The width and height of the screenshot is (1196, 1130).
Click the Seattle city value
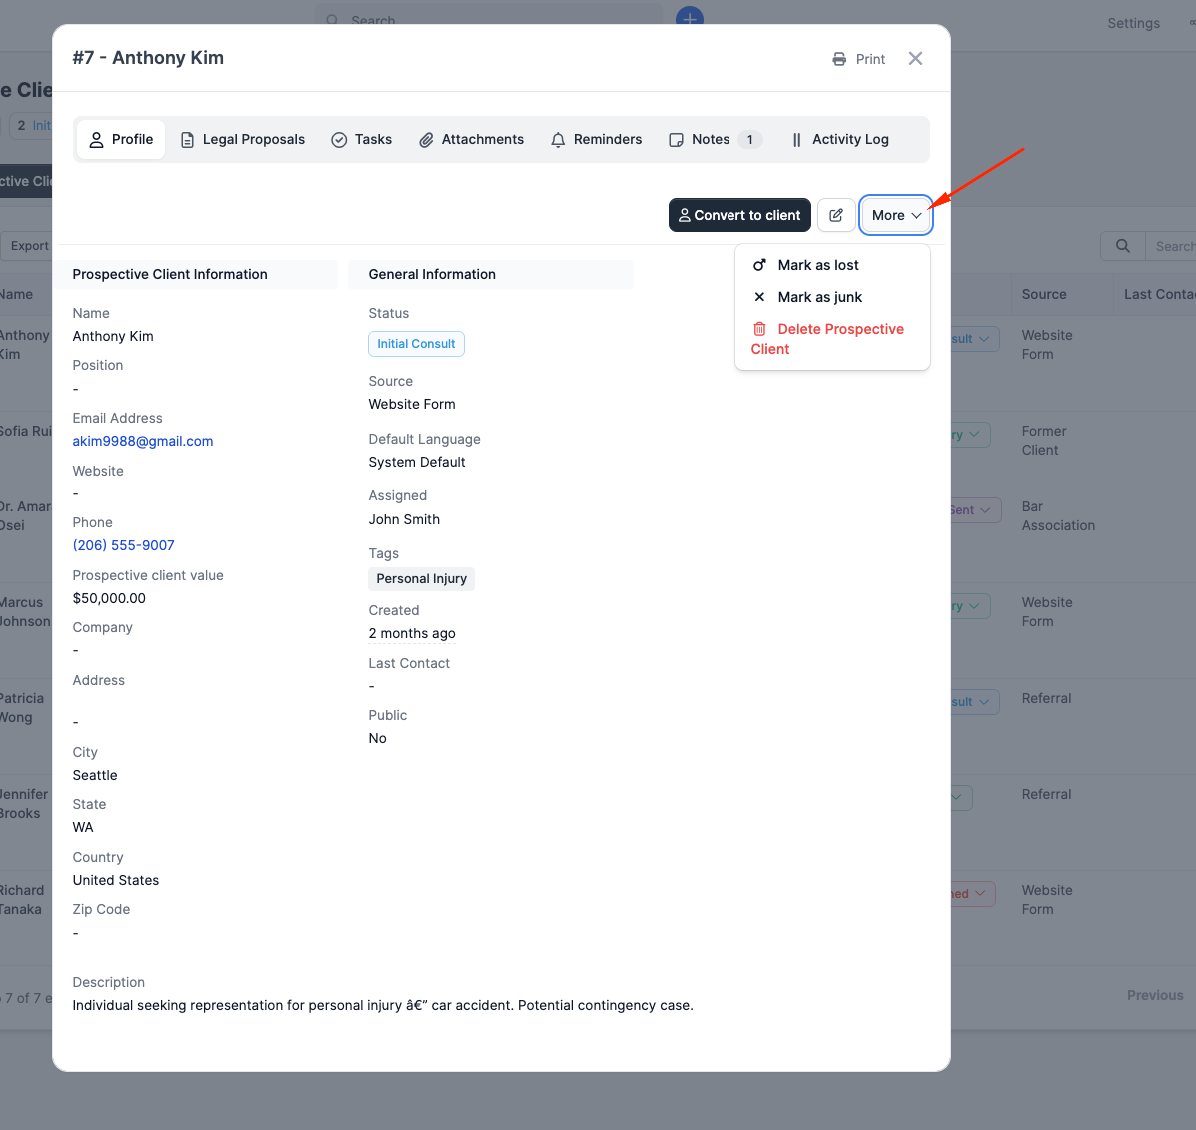[x=95, y=775]
